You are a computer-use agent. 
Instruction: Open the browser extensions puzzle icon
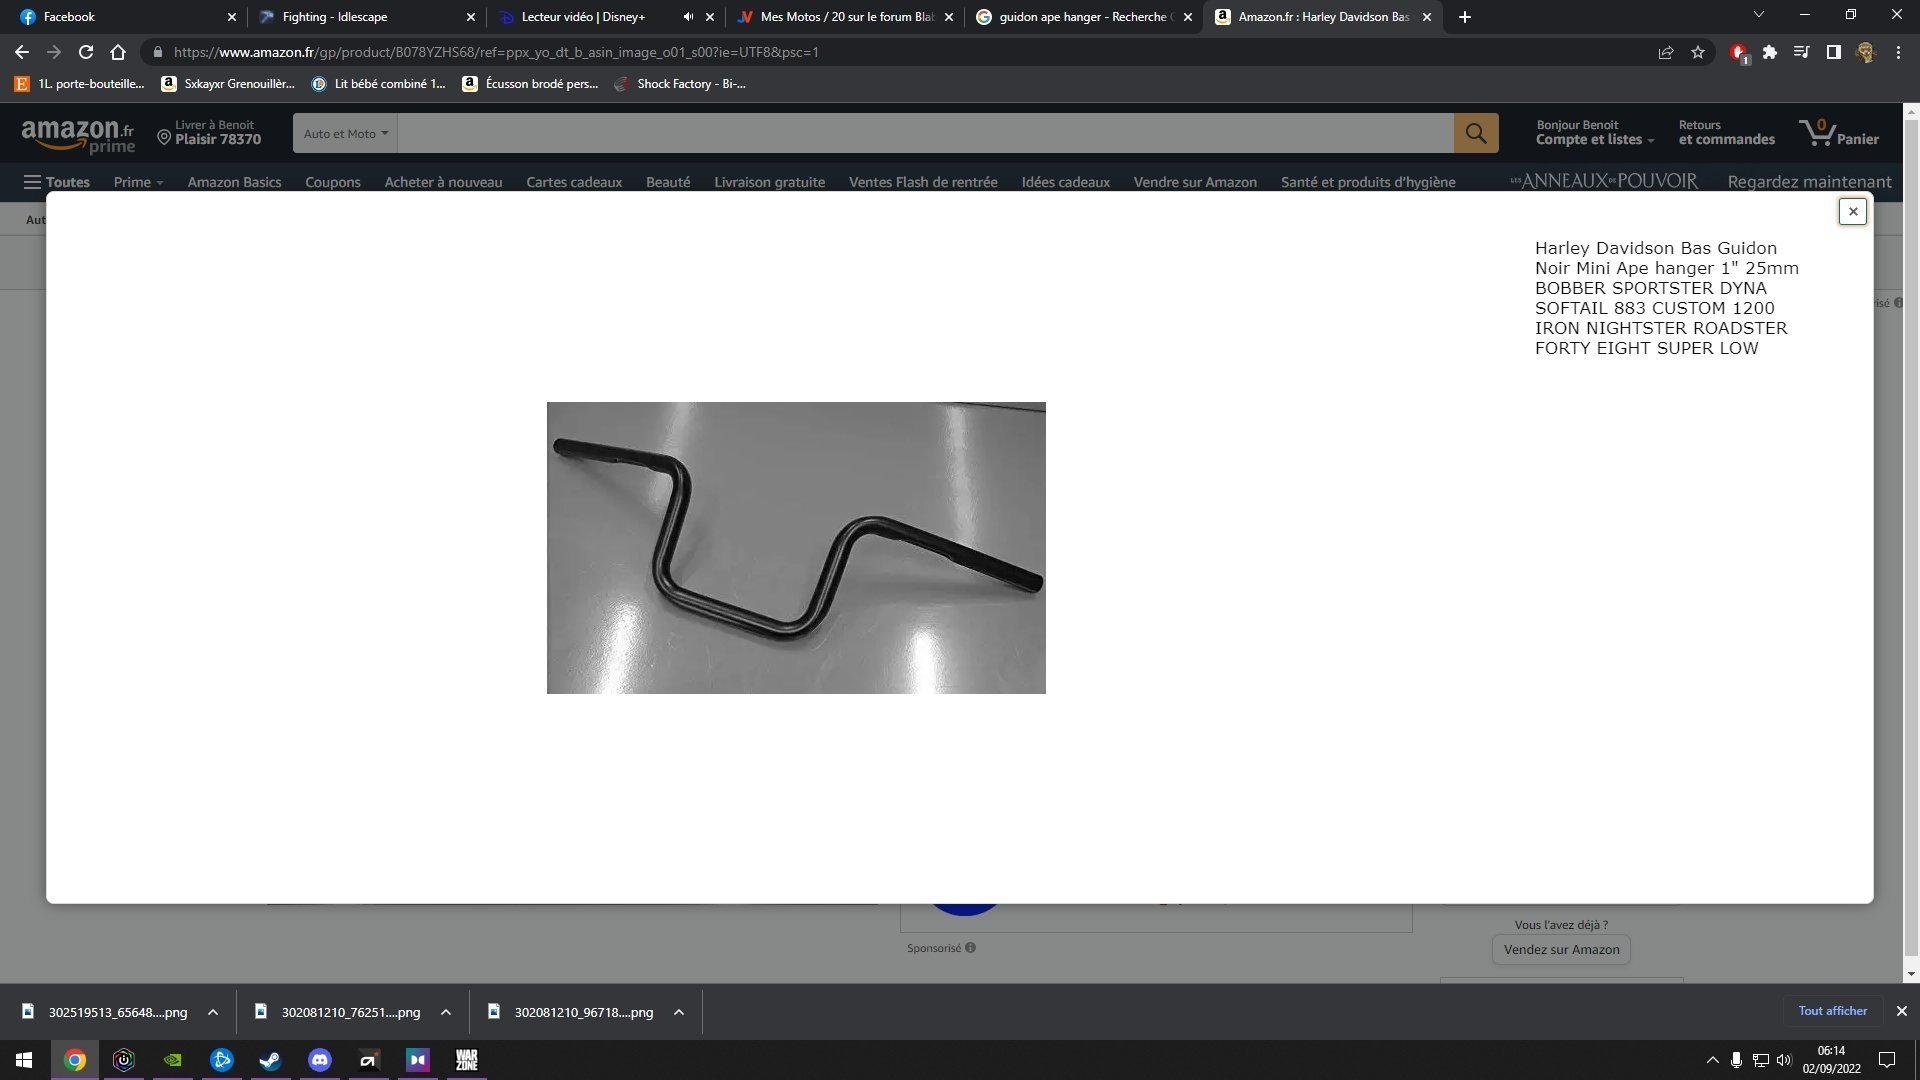click(1769, 52)
